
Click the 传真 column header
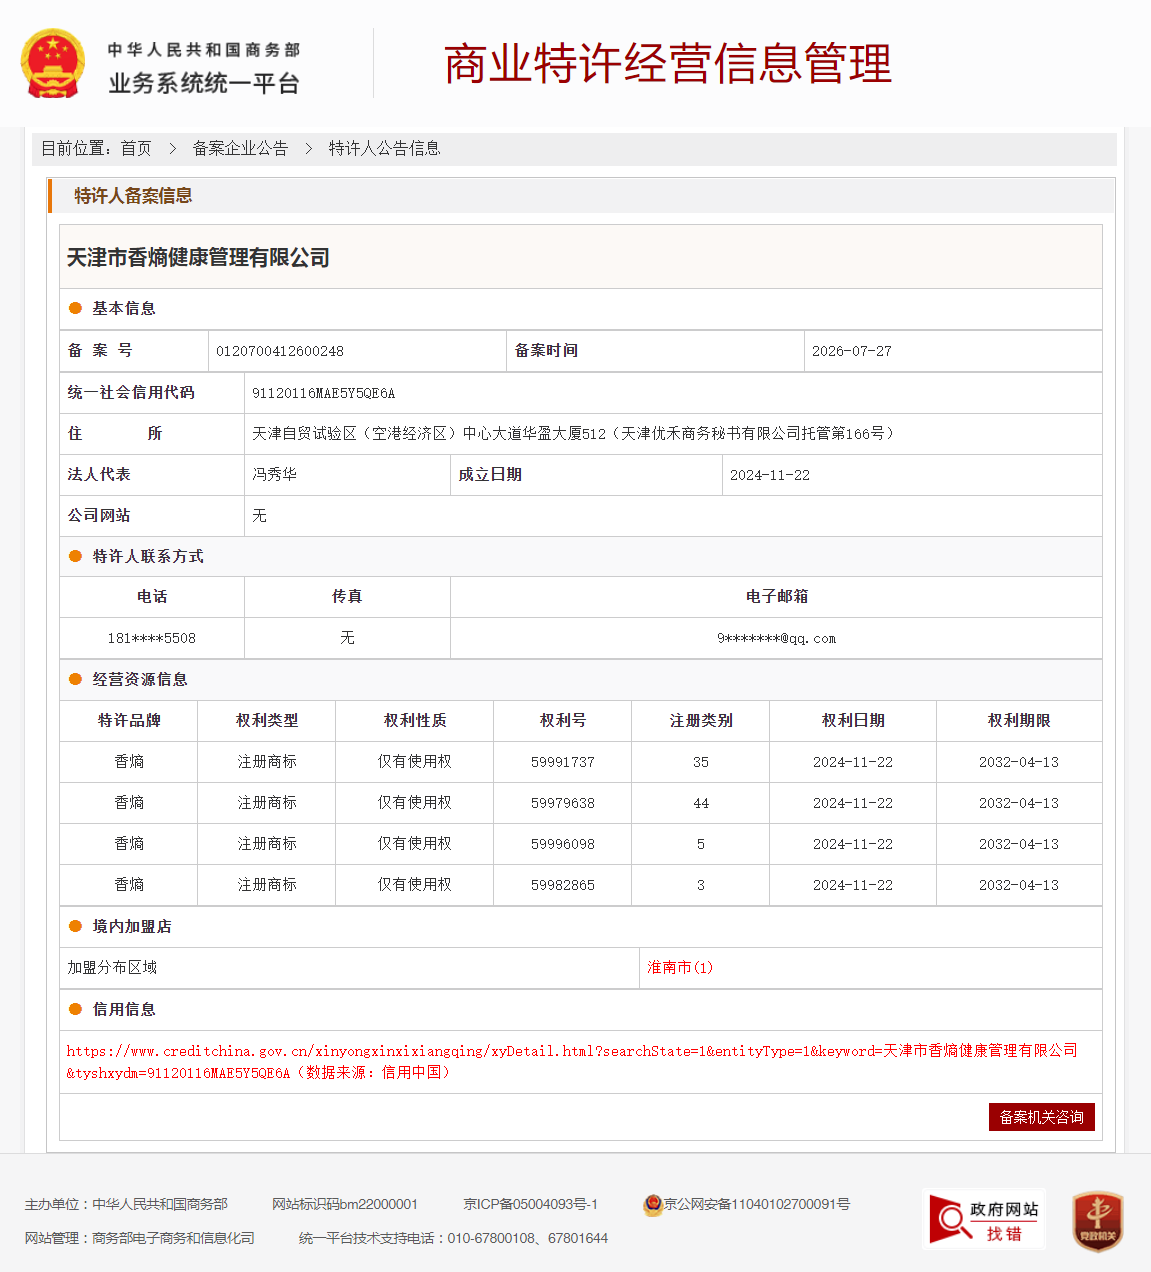[x=347, y=596]
